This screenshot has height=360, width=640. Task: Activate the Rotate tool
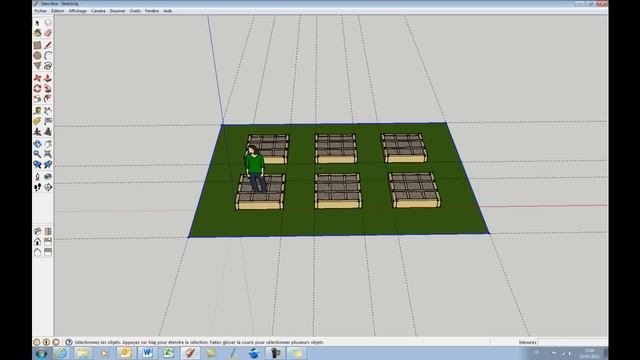(38, 88)
